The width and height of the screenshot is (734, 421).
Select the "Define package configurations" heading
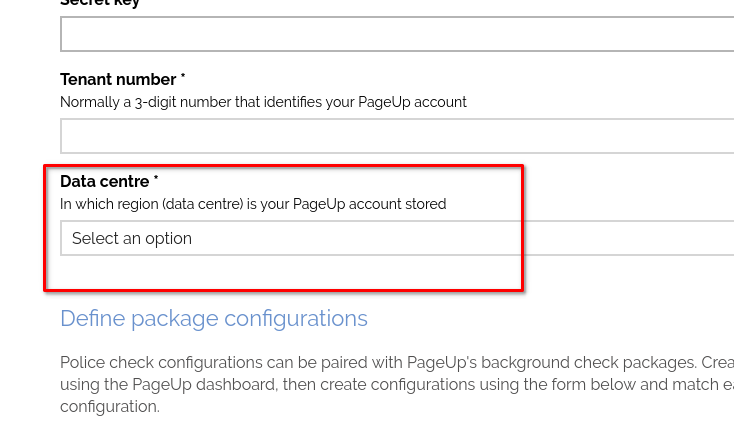point(214,318)
